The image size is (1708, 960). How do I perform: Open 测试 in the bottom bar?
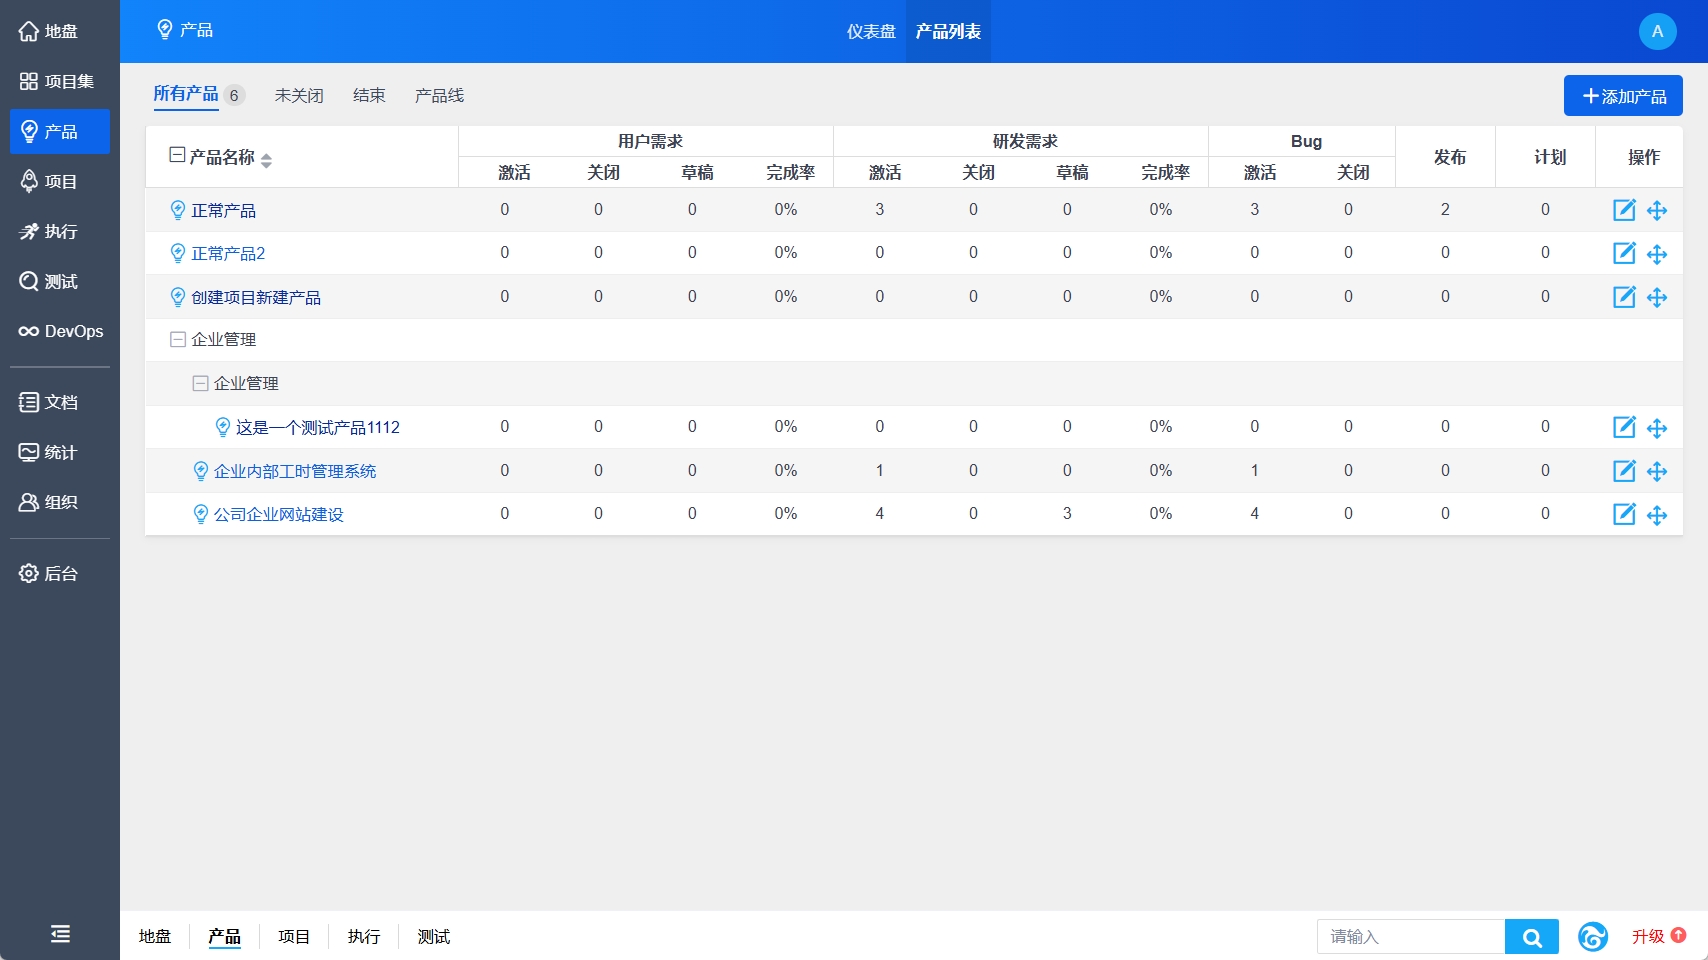coord(434,937)
